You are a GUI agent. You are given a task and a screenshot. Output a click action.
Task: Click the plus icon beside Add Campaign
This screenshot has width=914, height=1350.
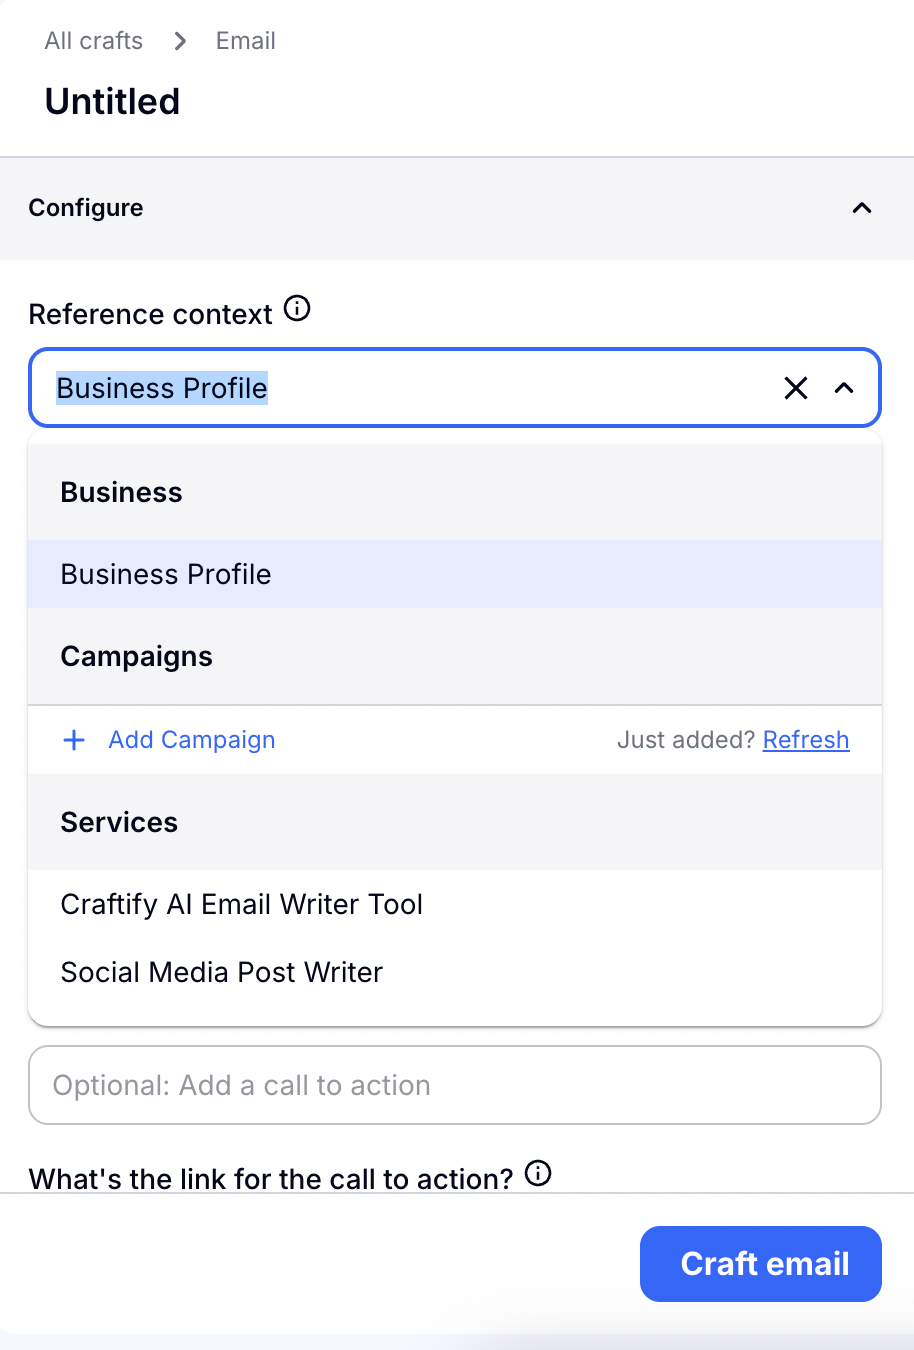point(74,740)
